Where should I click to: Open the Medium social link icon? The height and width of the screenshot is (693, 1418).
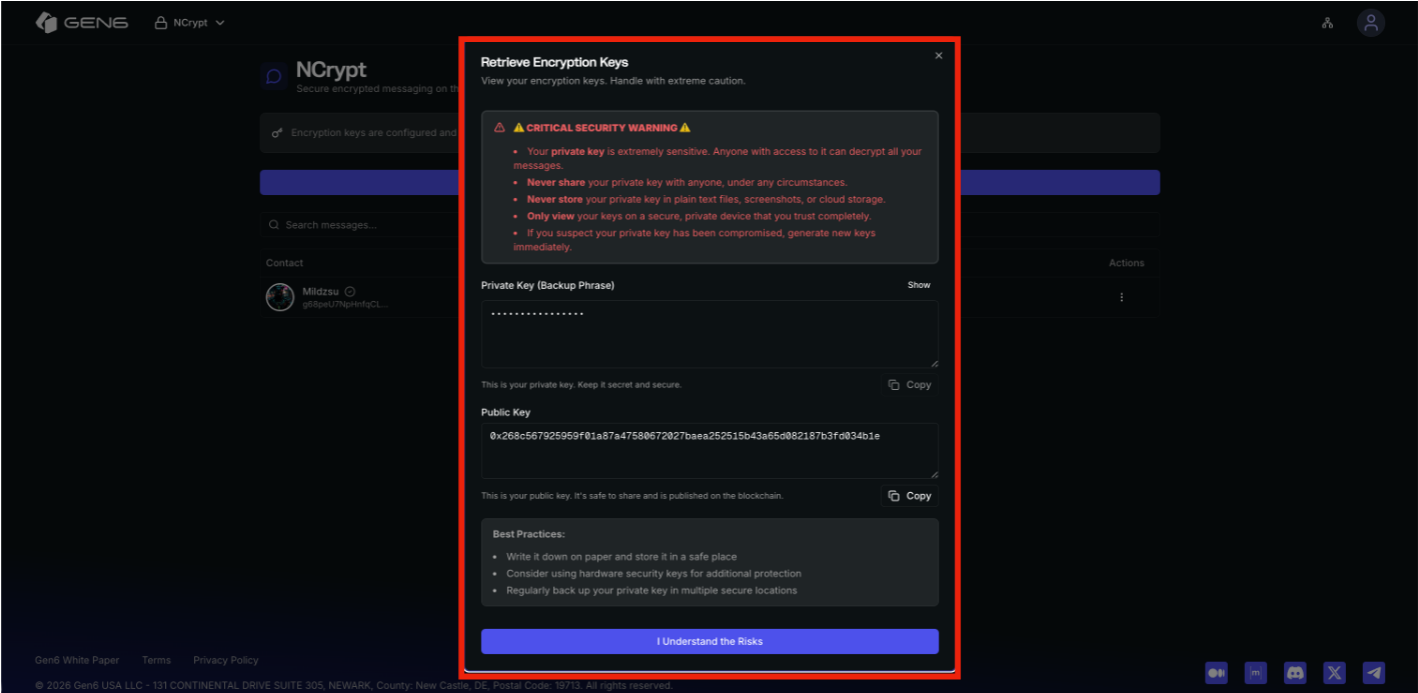(x=1216, y=673)
